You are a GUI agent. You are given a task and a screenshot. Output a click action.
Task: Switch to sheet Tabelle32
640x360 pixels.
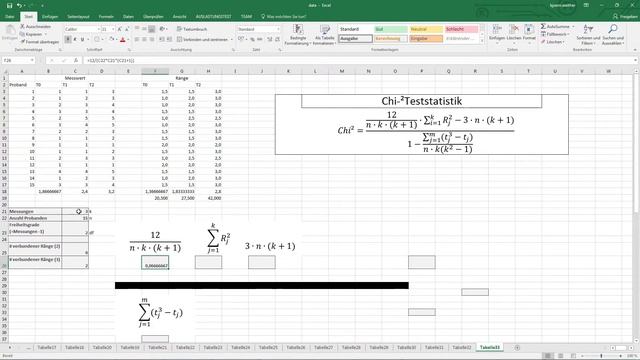point(462,347)
